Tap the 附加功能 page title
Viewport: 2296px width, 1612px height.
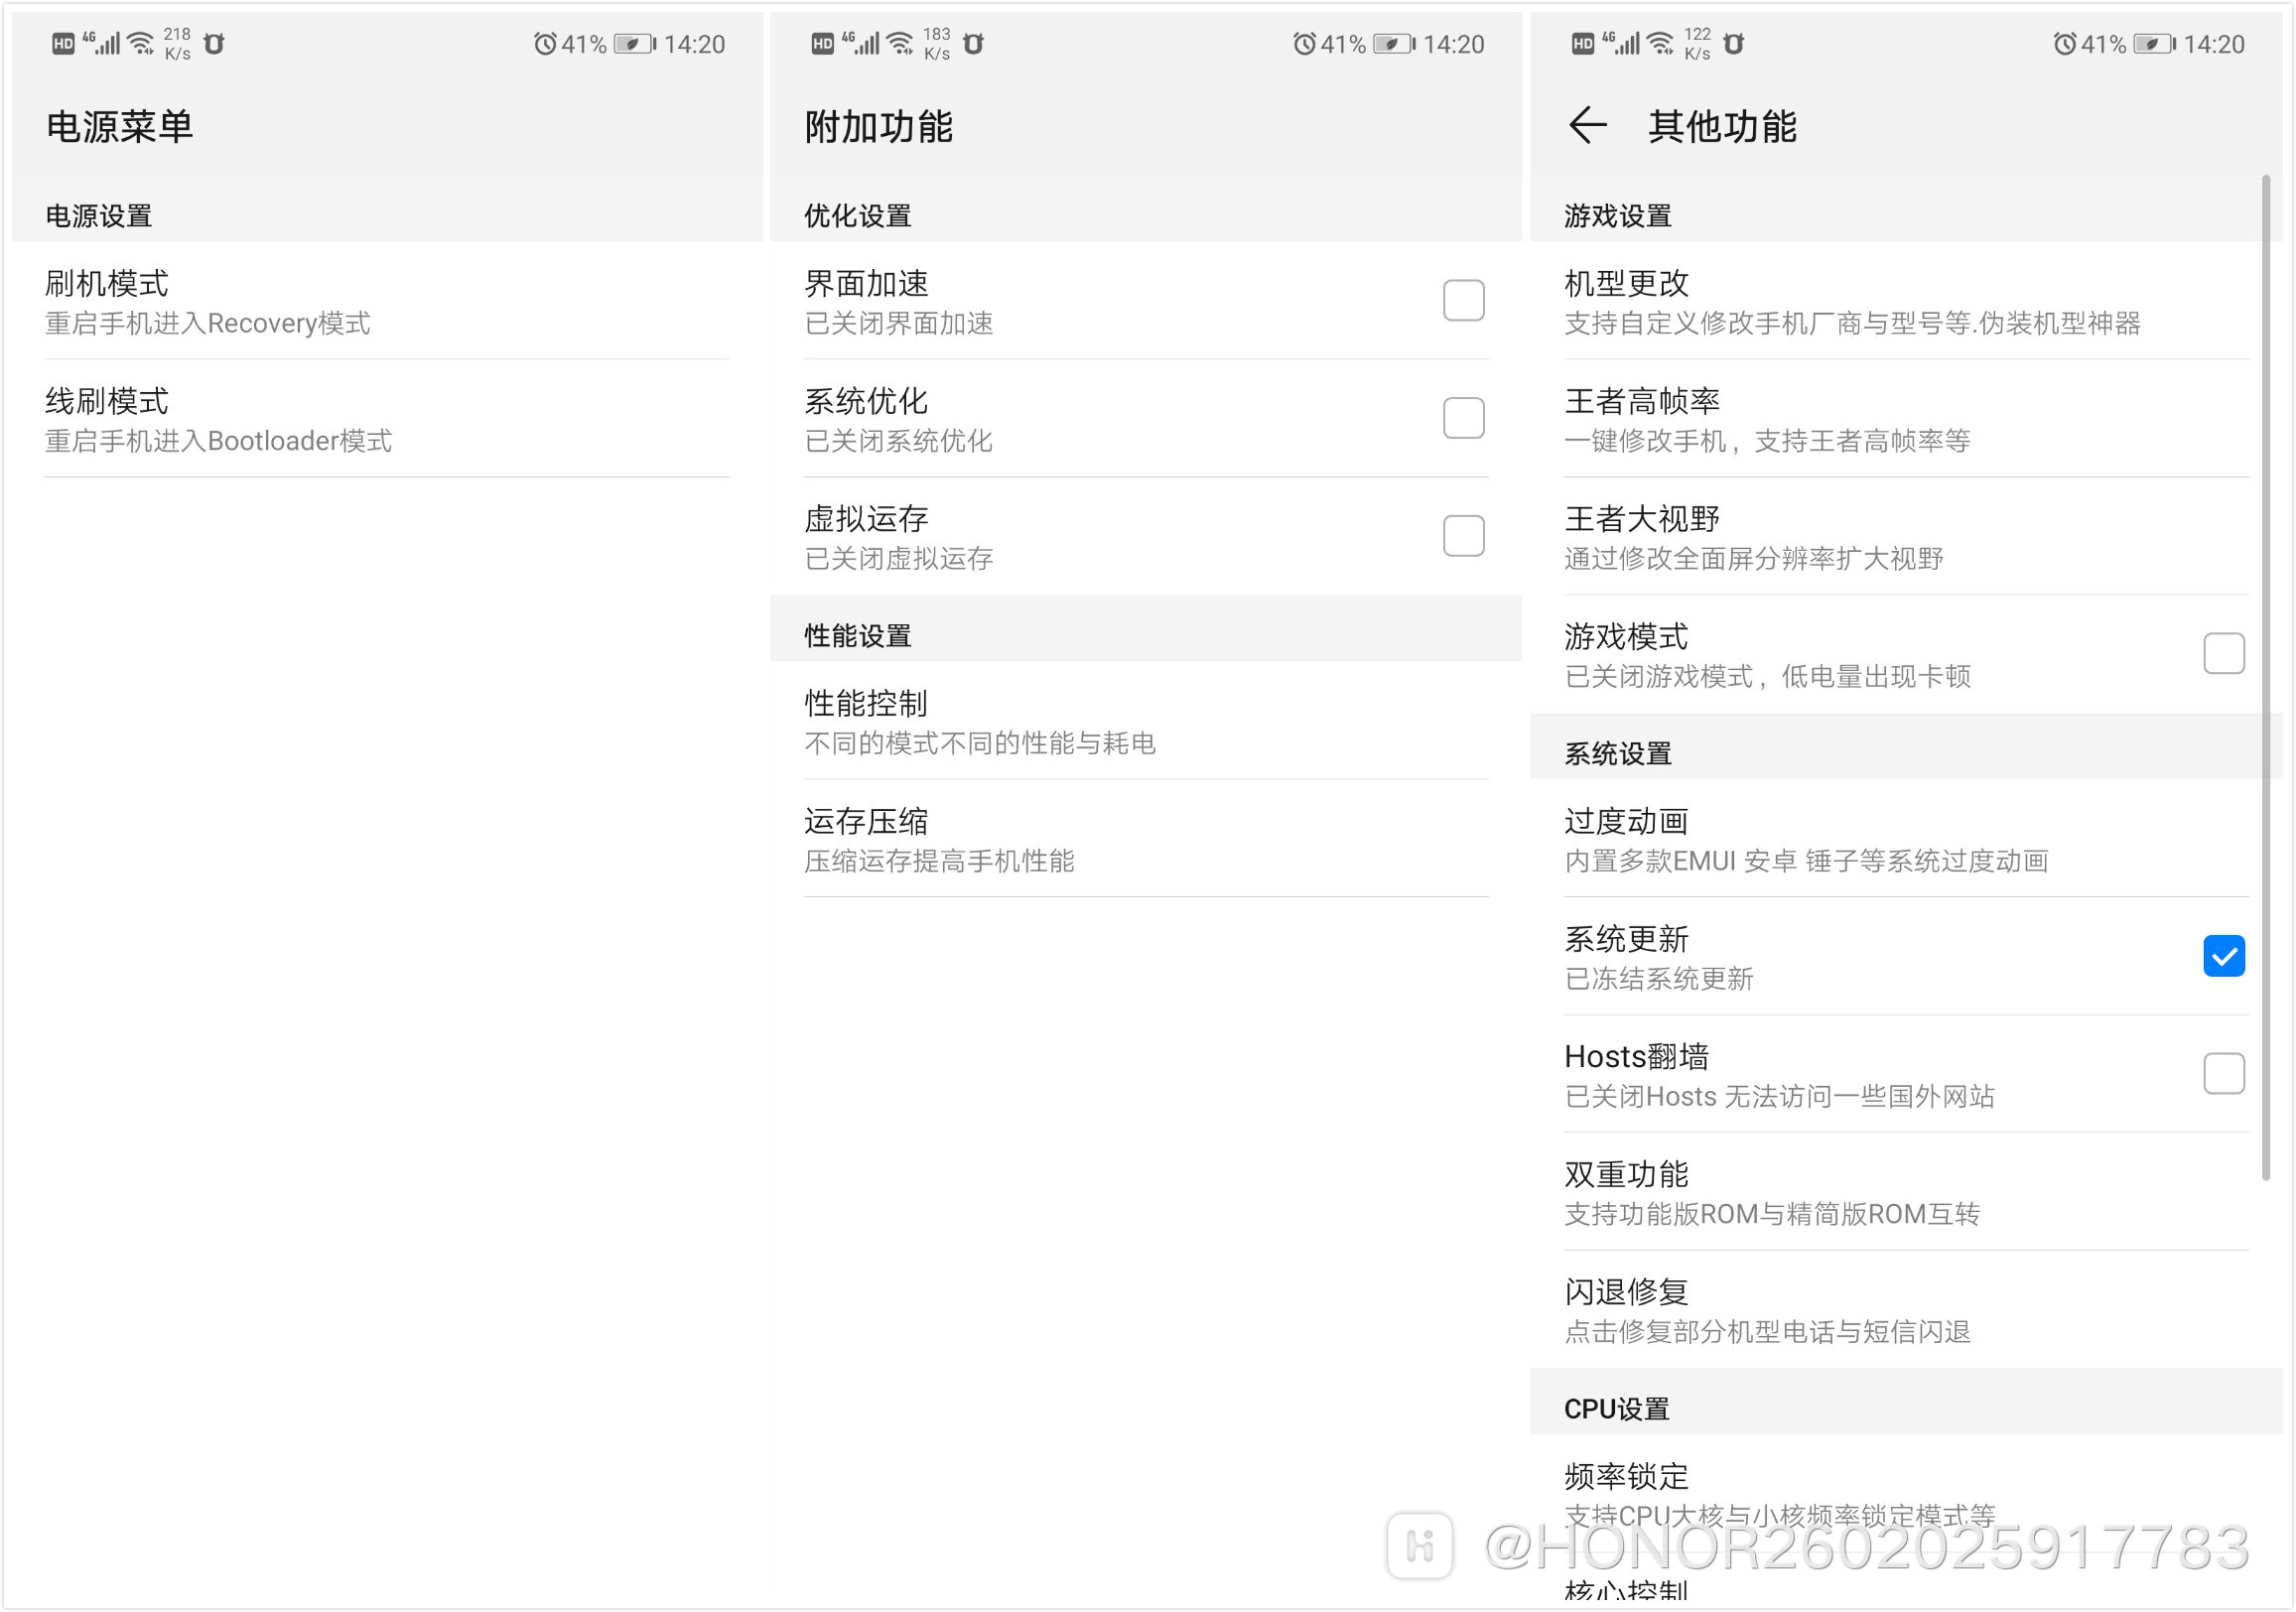tap(878, 127)
